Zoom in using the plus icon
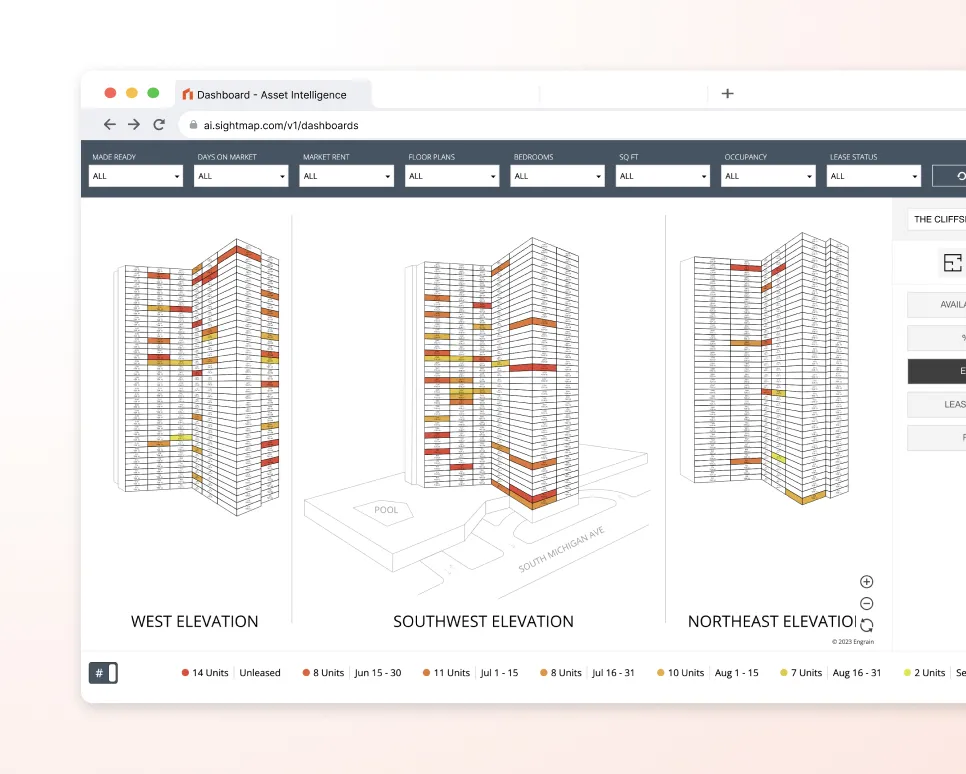This screenshot has height=774, width=966. [865, 581]
